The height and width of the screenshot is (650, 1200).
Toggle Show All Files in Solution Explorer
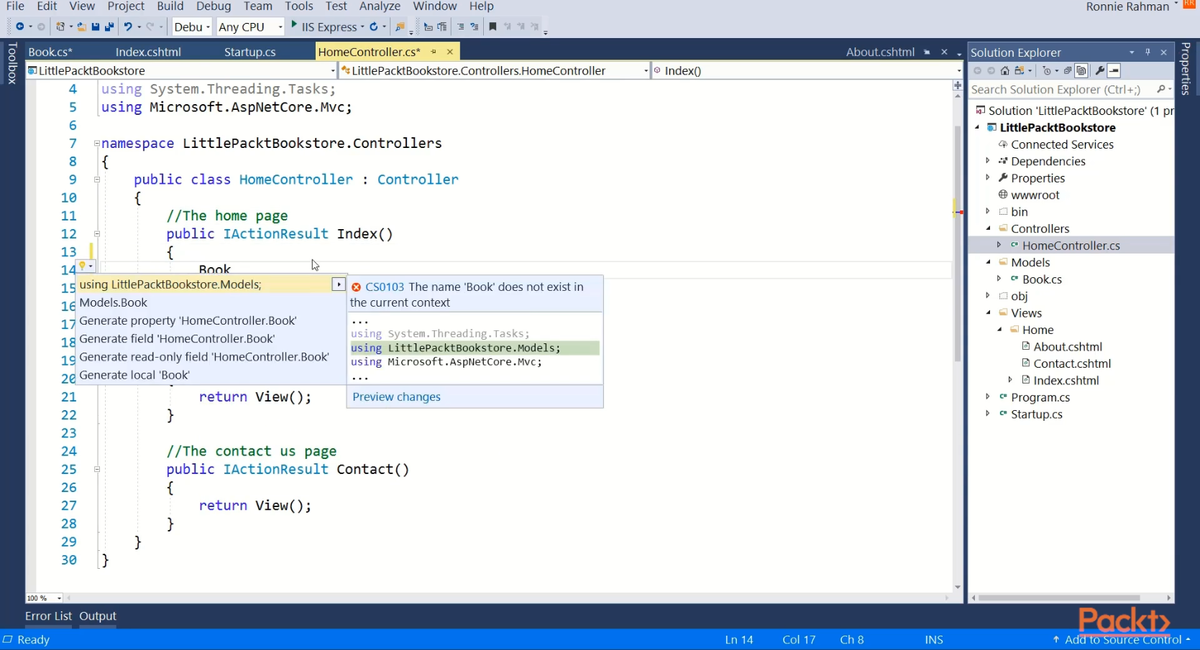click(1080, 71)
